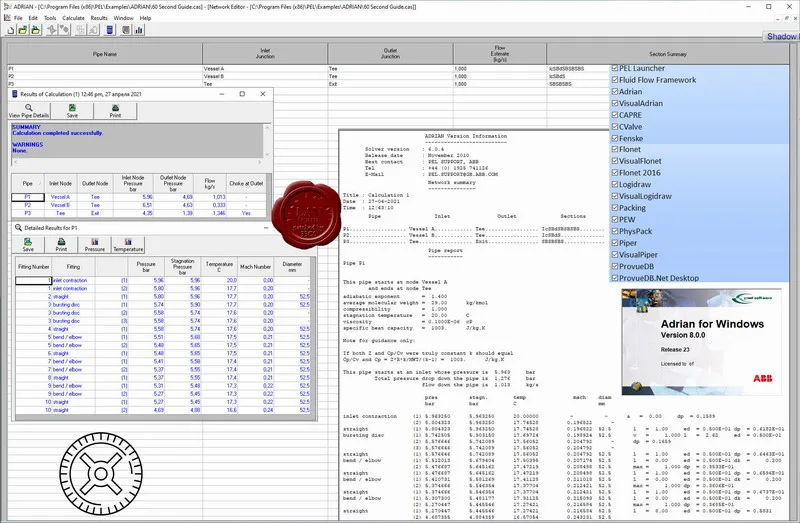Click the Stagnation Pressure column header
This screenshot has width=800, height=523.
pyautogui.click(x=182, y=266)
